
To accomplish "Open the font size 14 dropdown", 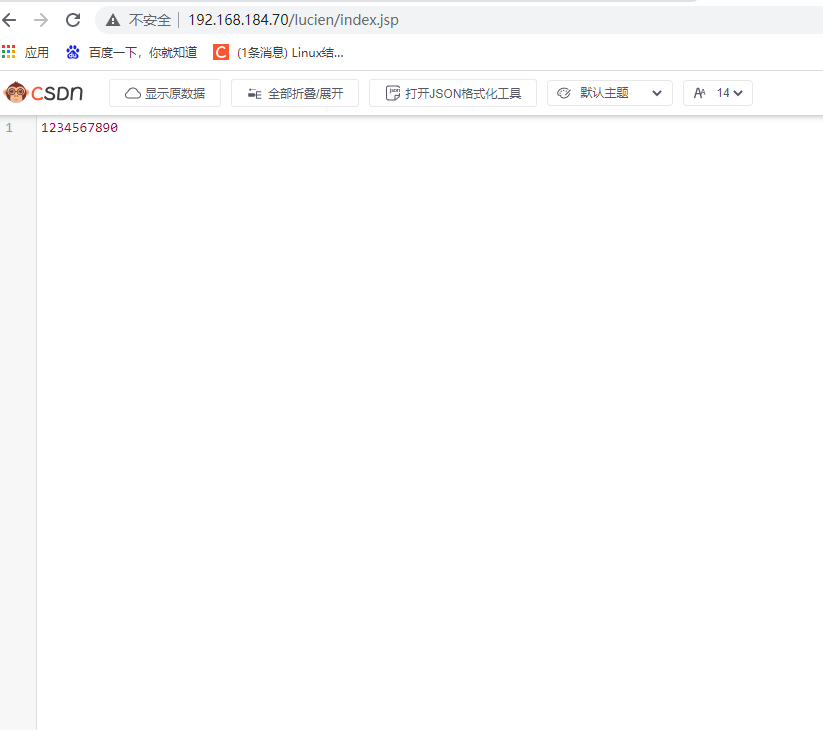I will tap(718, 93).
